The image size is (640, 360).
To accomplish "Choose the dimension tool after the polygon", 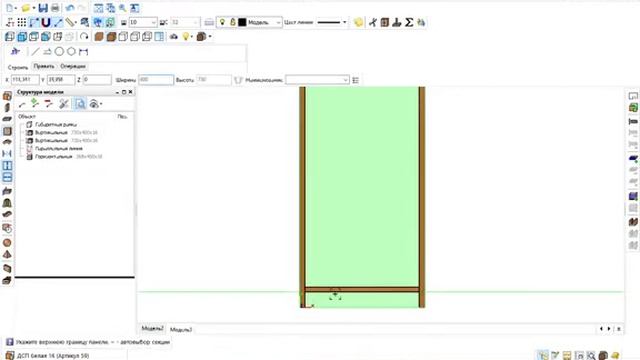I will click(84, 51).
